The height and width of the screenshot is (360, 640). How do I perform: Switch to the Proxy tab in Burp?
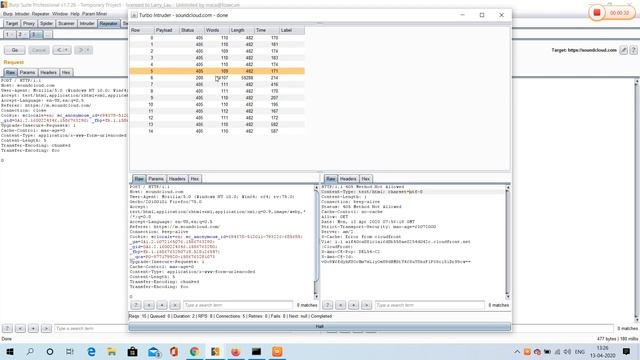pos(29,24)
